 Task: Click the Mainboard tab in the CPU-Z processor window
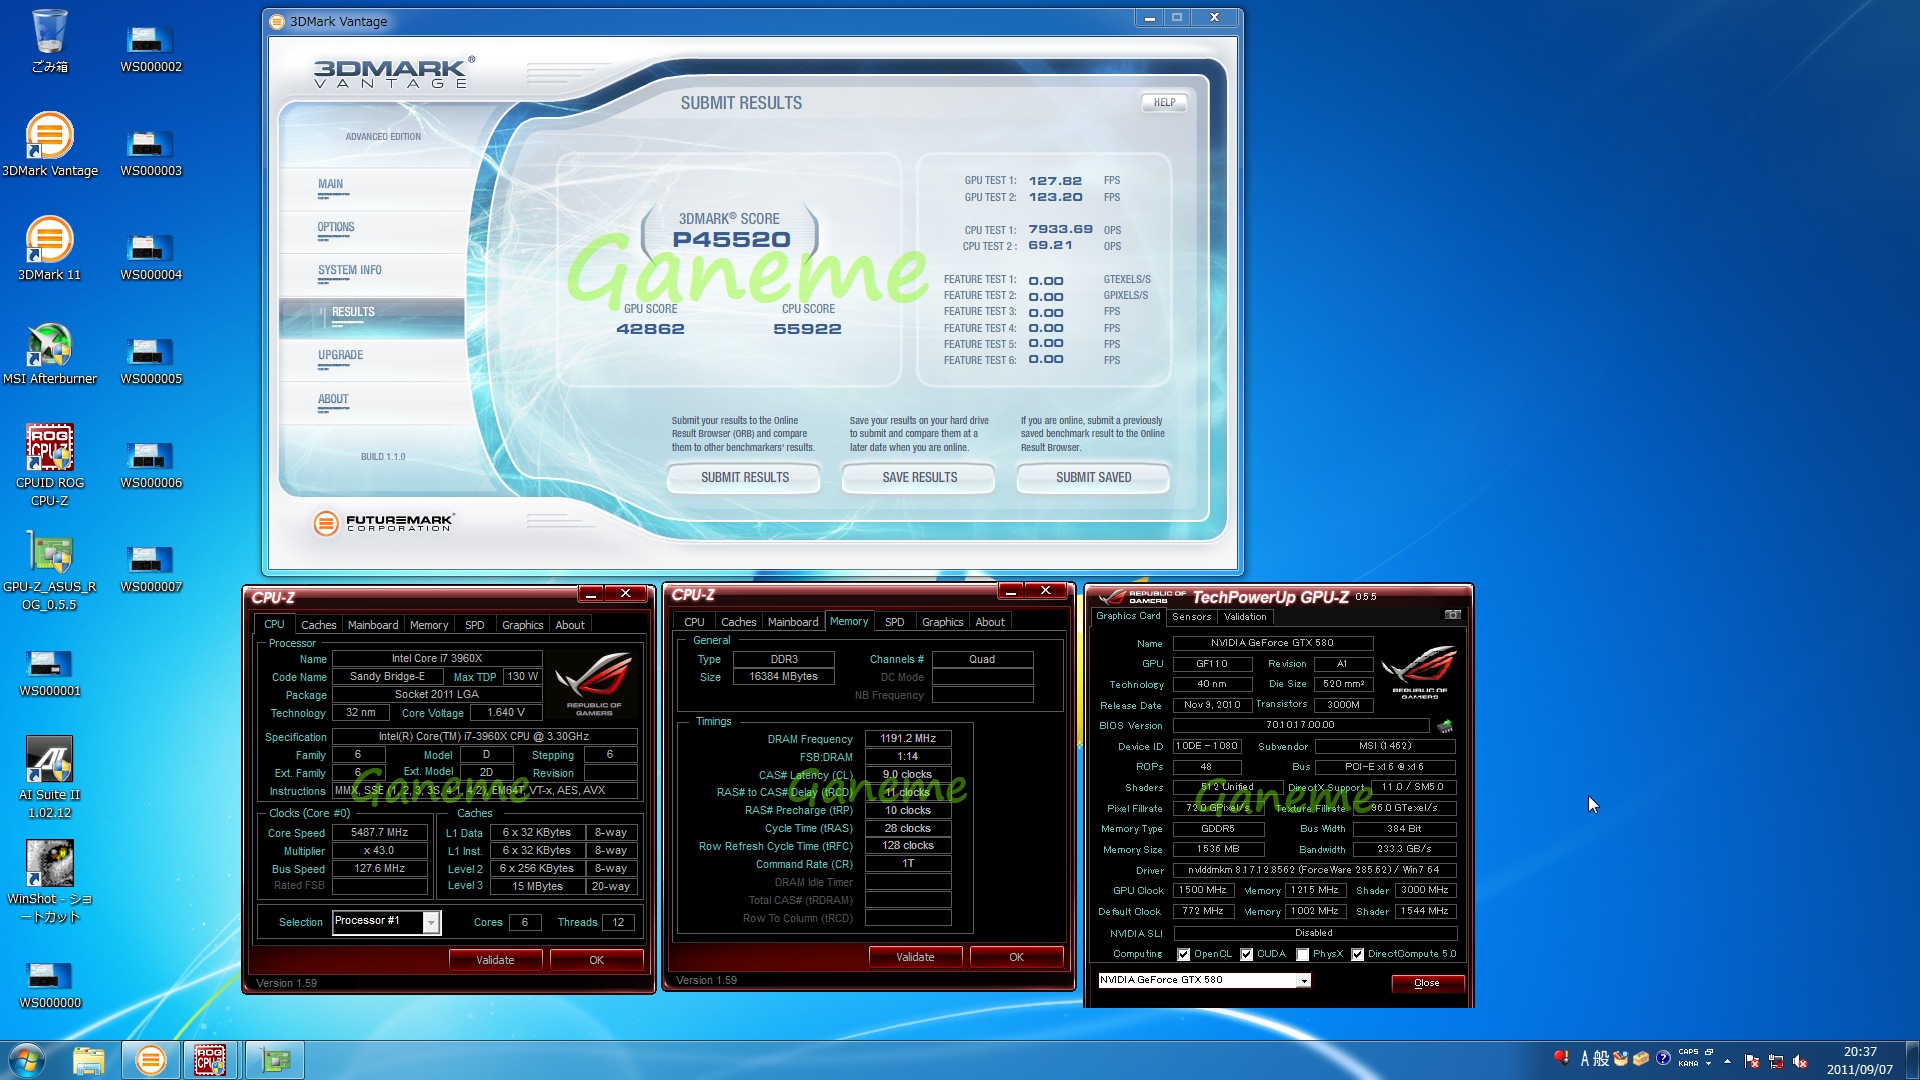(372, 625)
